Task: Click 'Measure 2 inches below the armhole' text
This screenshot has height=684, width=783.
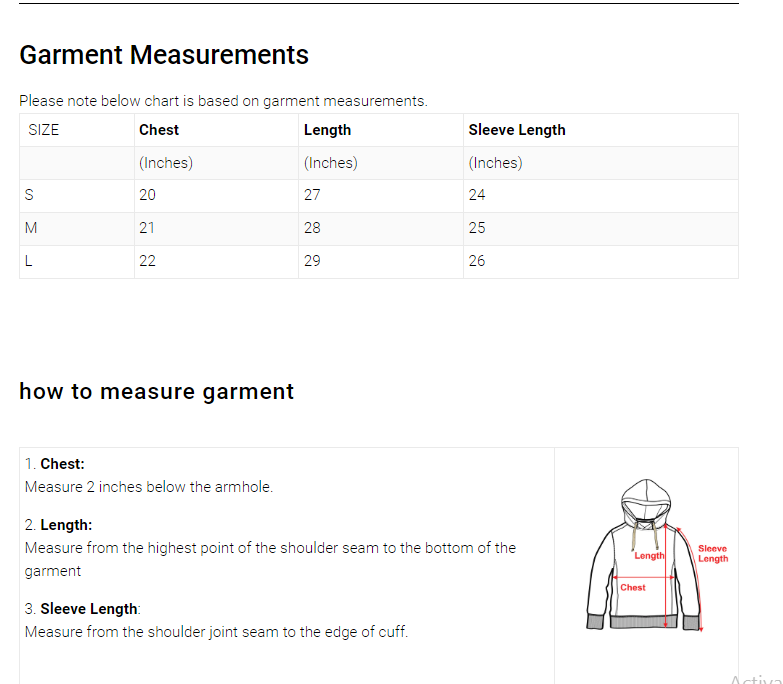Action: pos(149,487)
